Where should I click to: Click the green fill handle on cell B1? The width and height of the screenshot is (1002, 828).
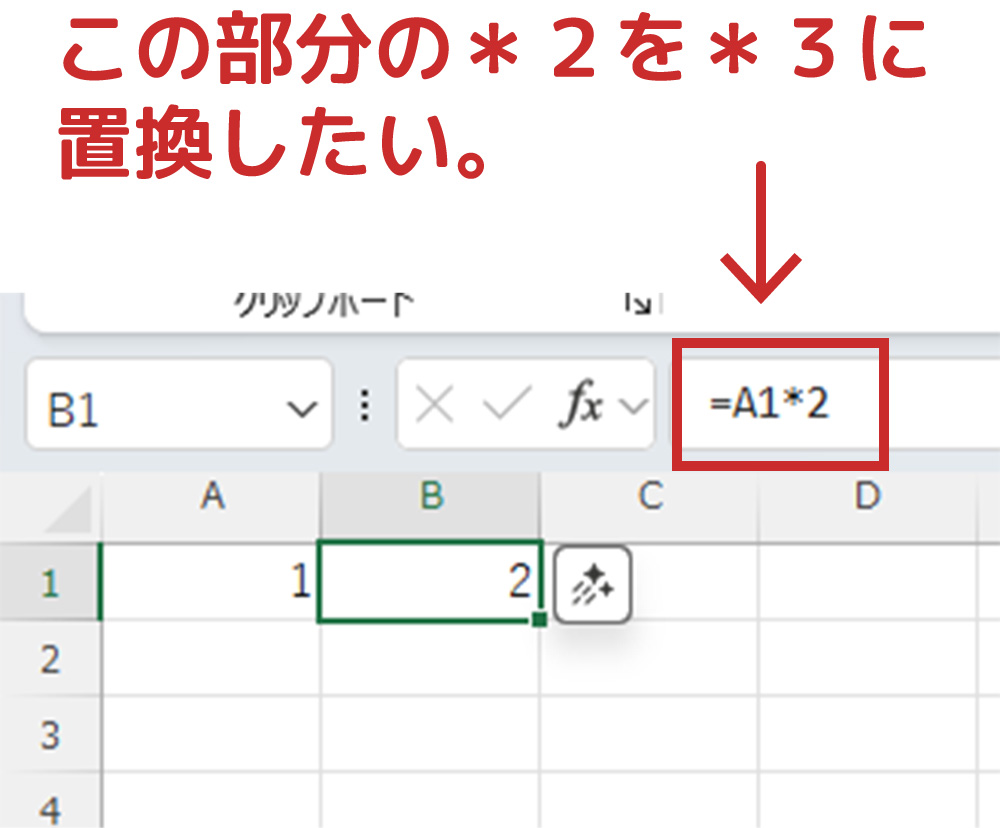(540, 621)
